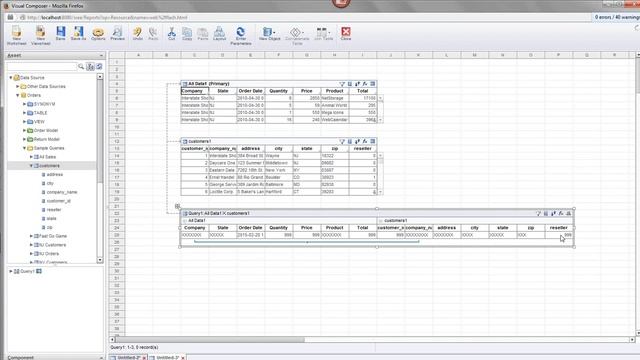Viewport: 640px width, 360px height.
Task: Click the filter icon on Query1 join table
Action: [x=538, y=213]
